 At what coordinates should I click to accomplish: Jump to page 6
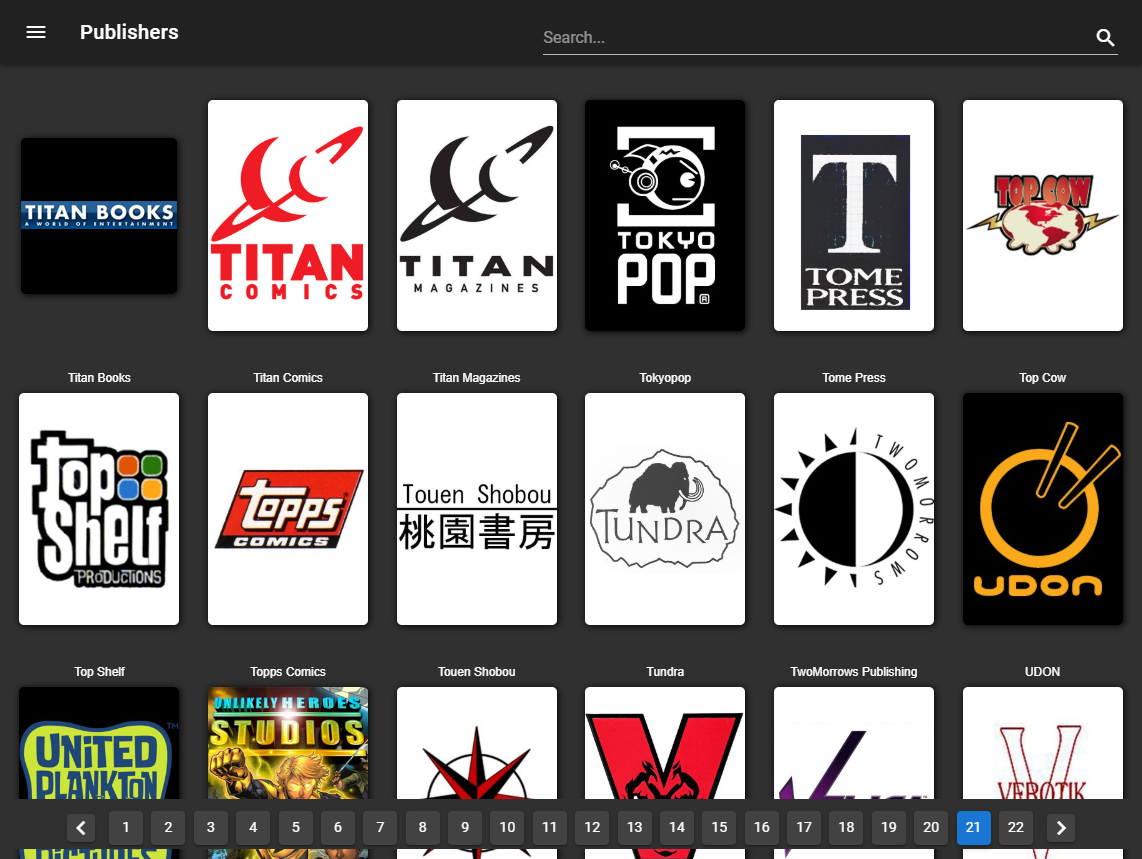[x=338, y=828]
